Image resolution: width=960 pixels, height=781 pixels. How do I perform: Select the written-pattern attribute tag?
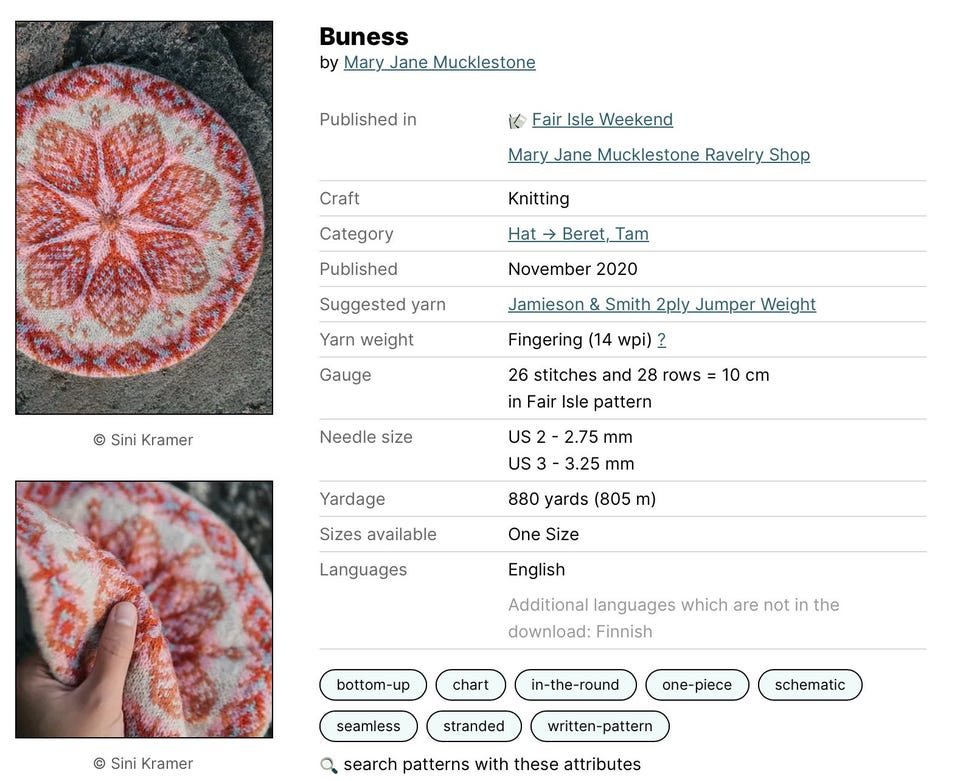click(599, 726)
